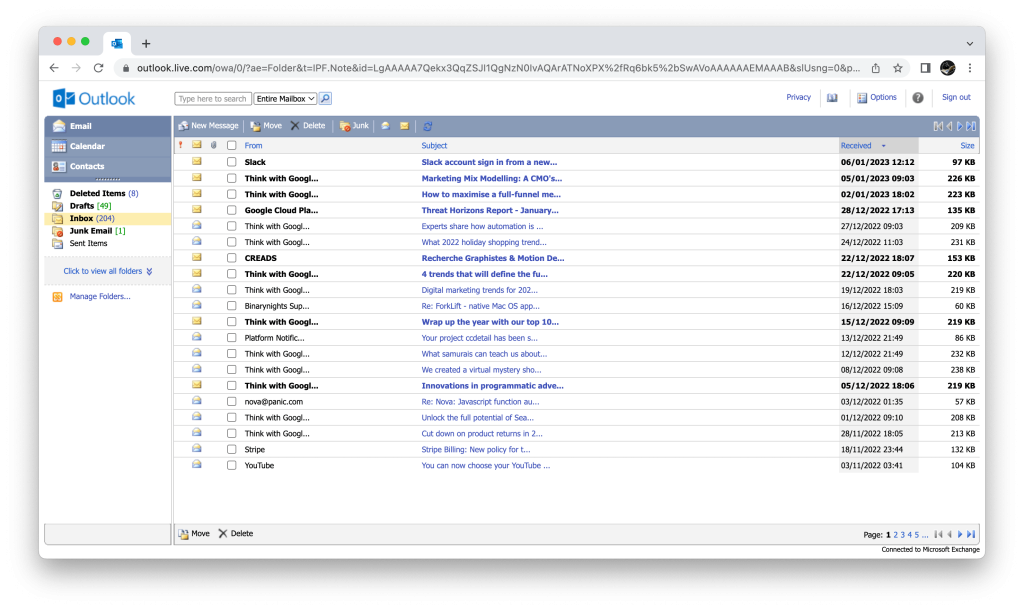1024x610 pixels.
Task: Click Delete in the top toolbar
Action: [x=308, y=126]
